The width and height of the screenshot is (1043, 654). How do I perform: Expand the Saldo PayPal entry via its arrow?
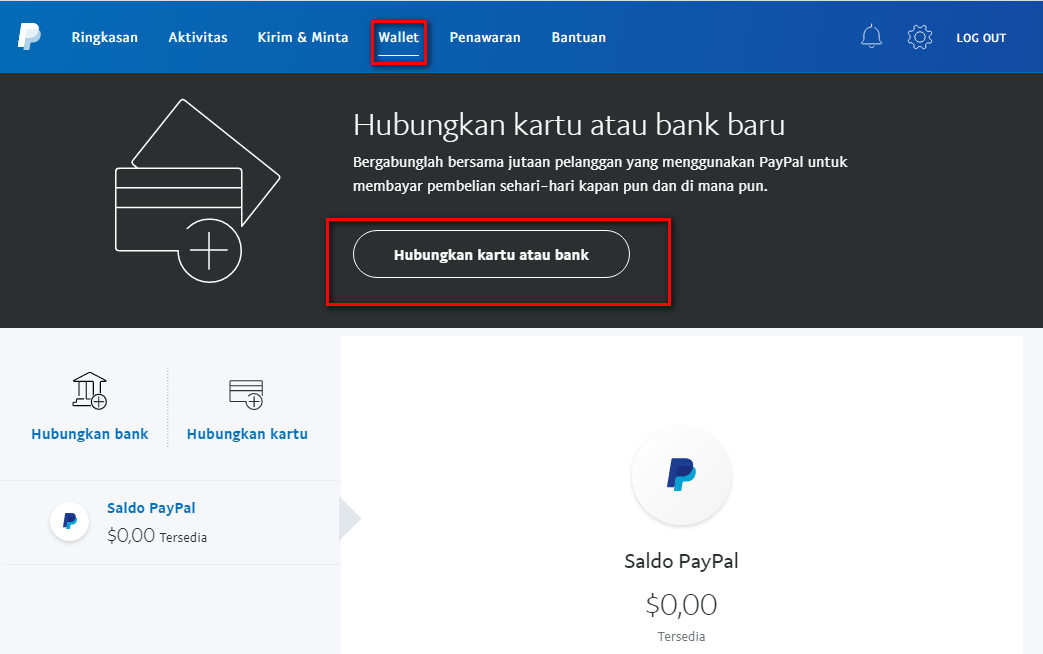click(347, 519)
